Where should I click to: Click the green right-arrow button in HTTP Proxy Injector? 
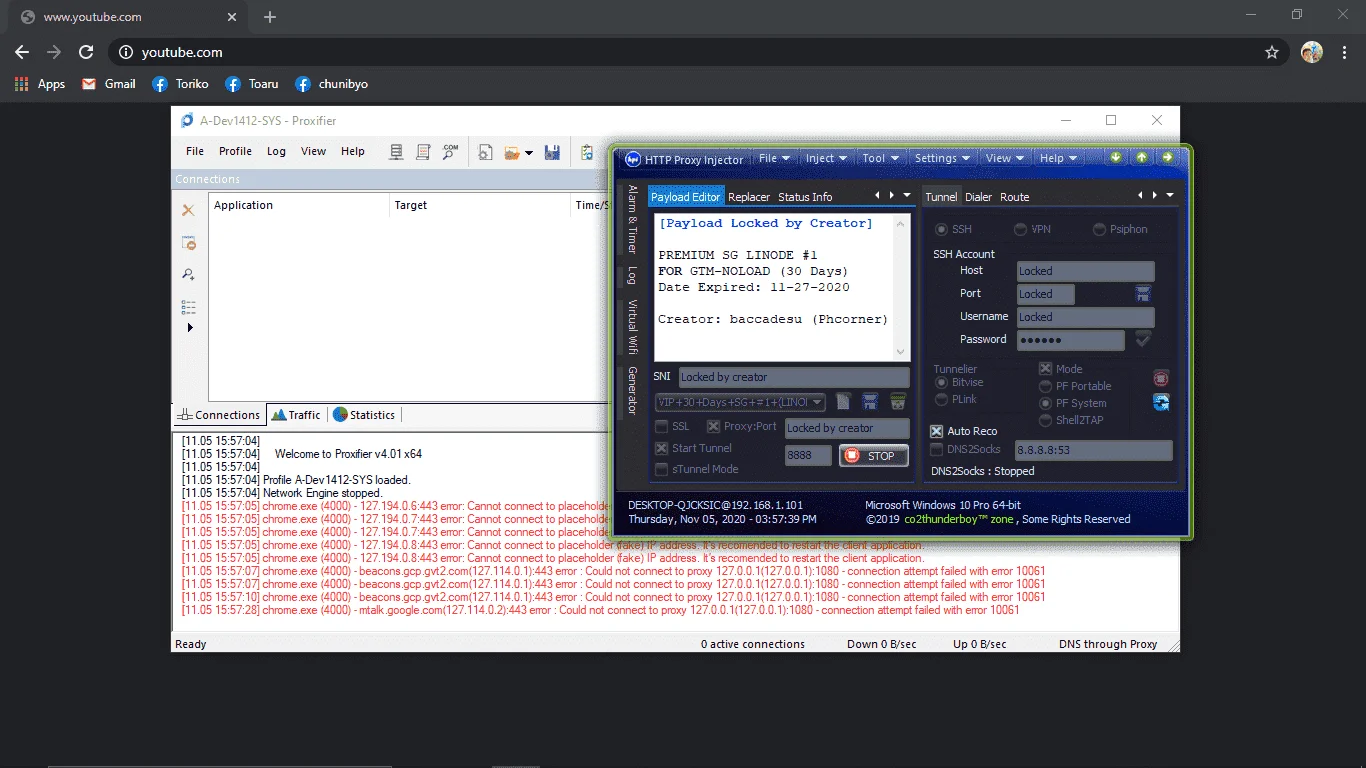click(1167, 158)
